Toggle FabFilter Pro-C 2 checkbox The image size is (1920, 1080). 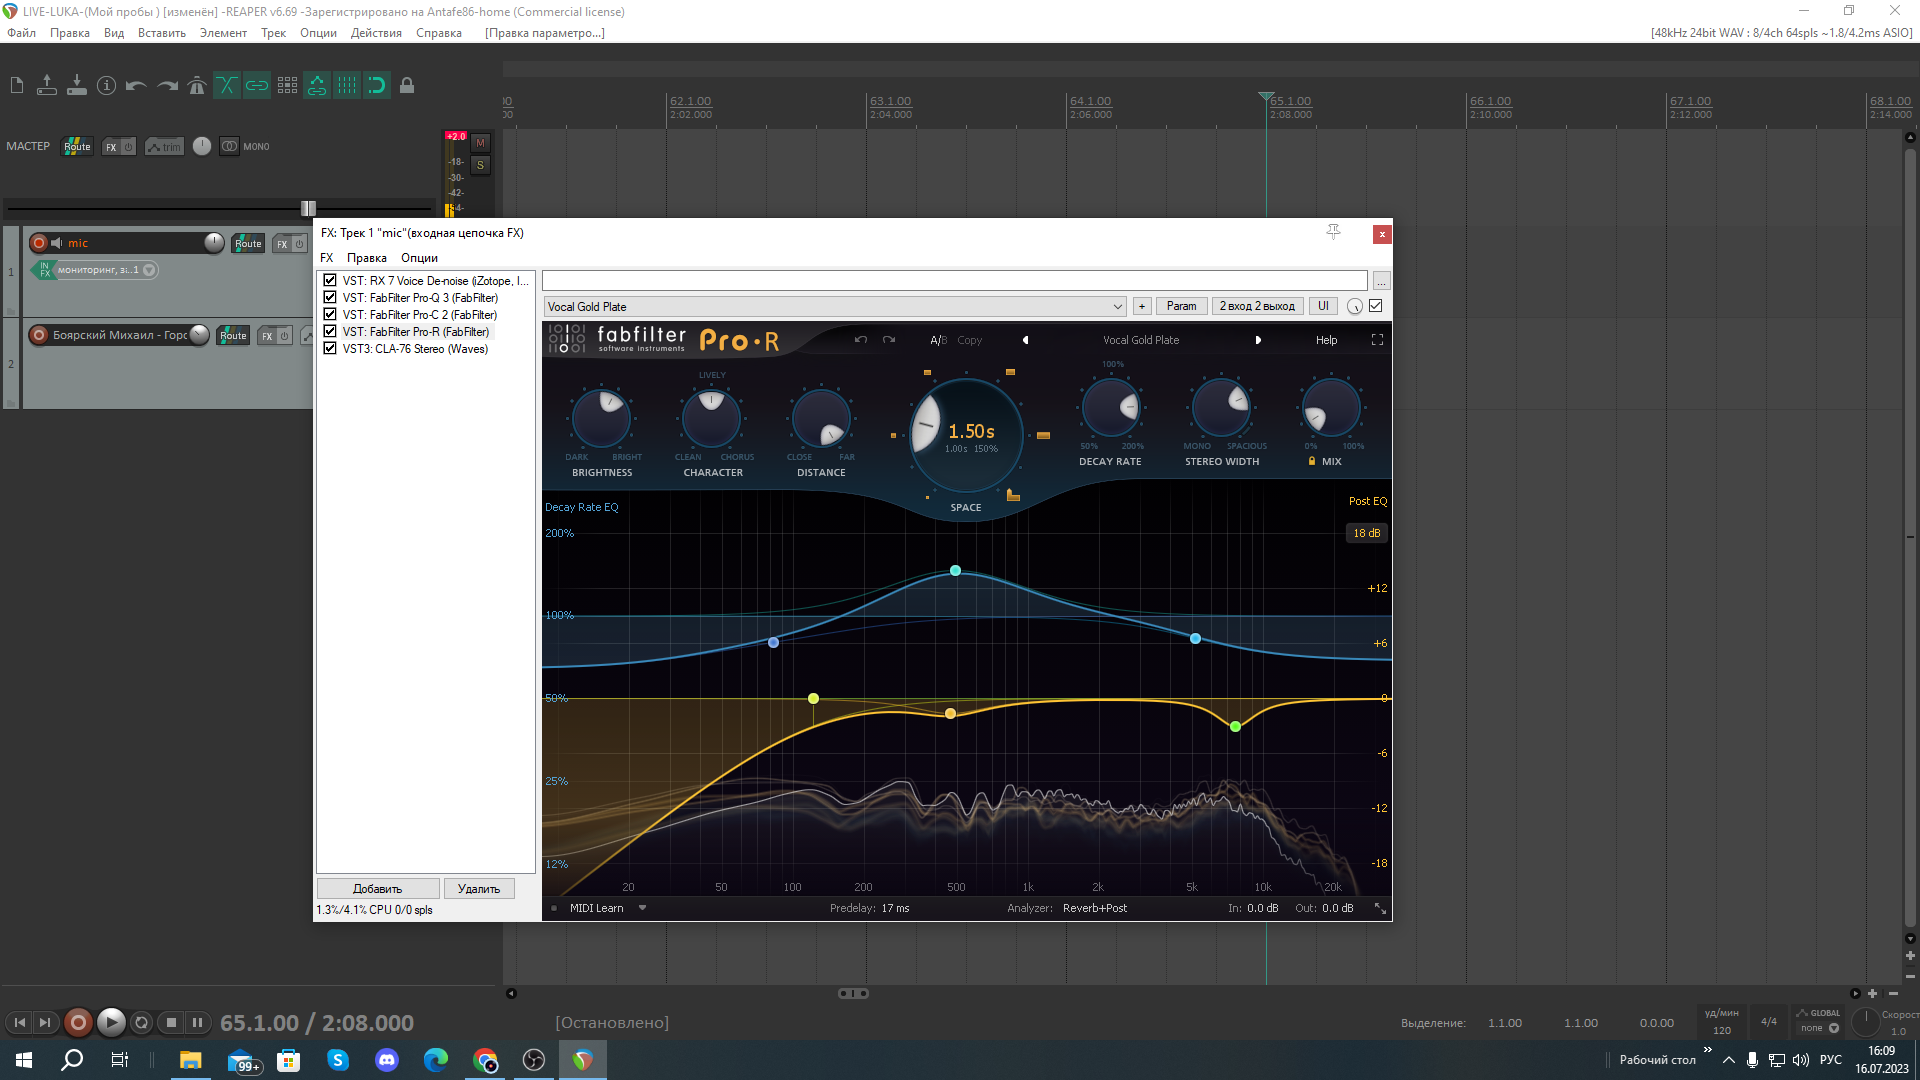[x=330, y=315]
